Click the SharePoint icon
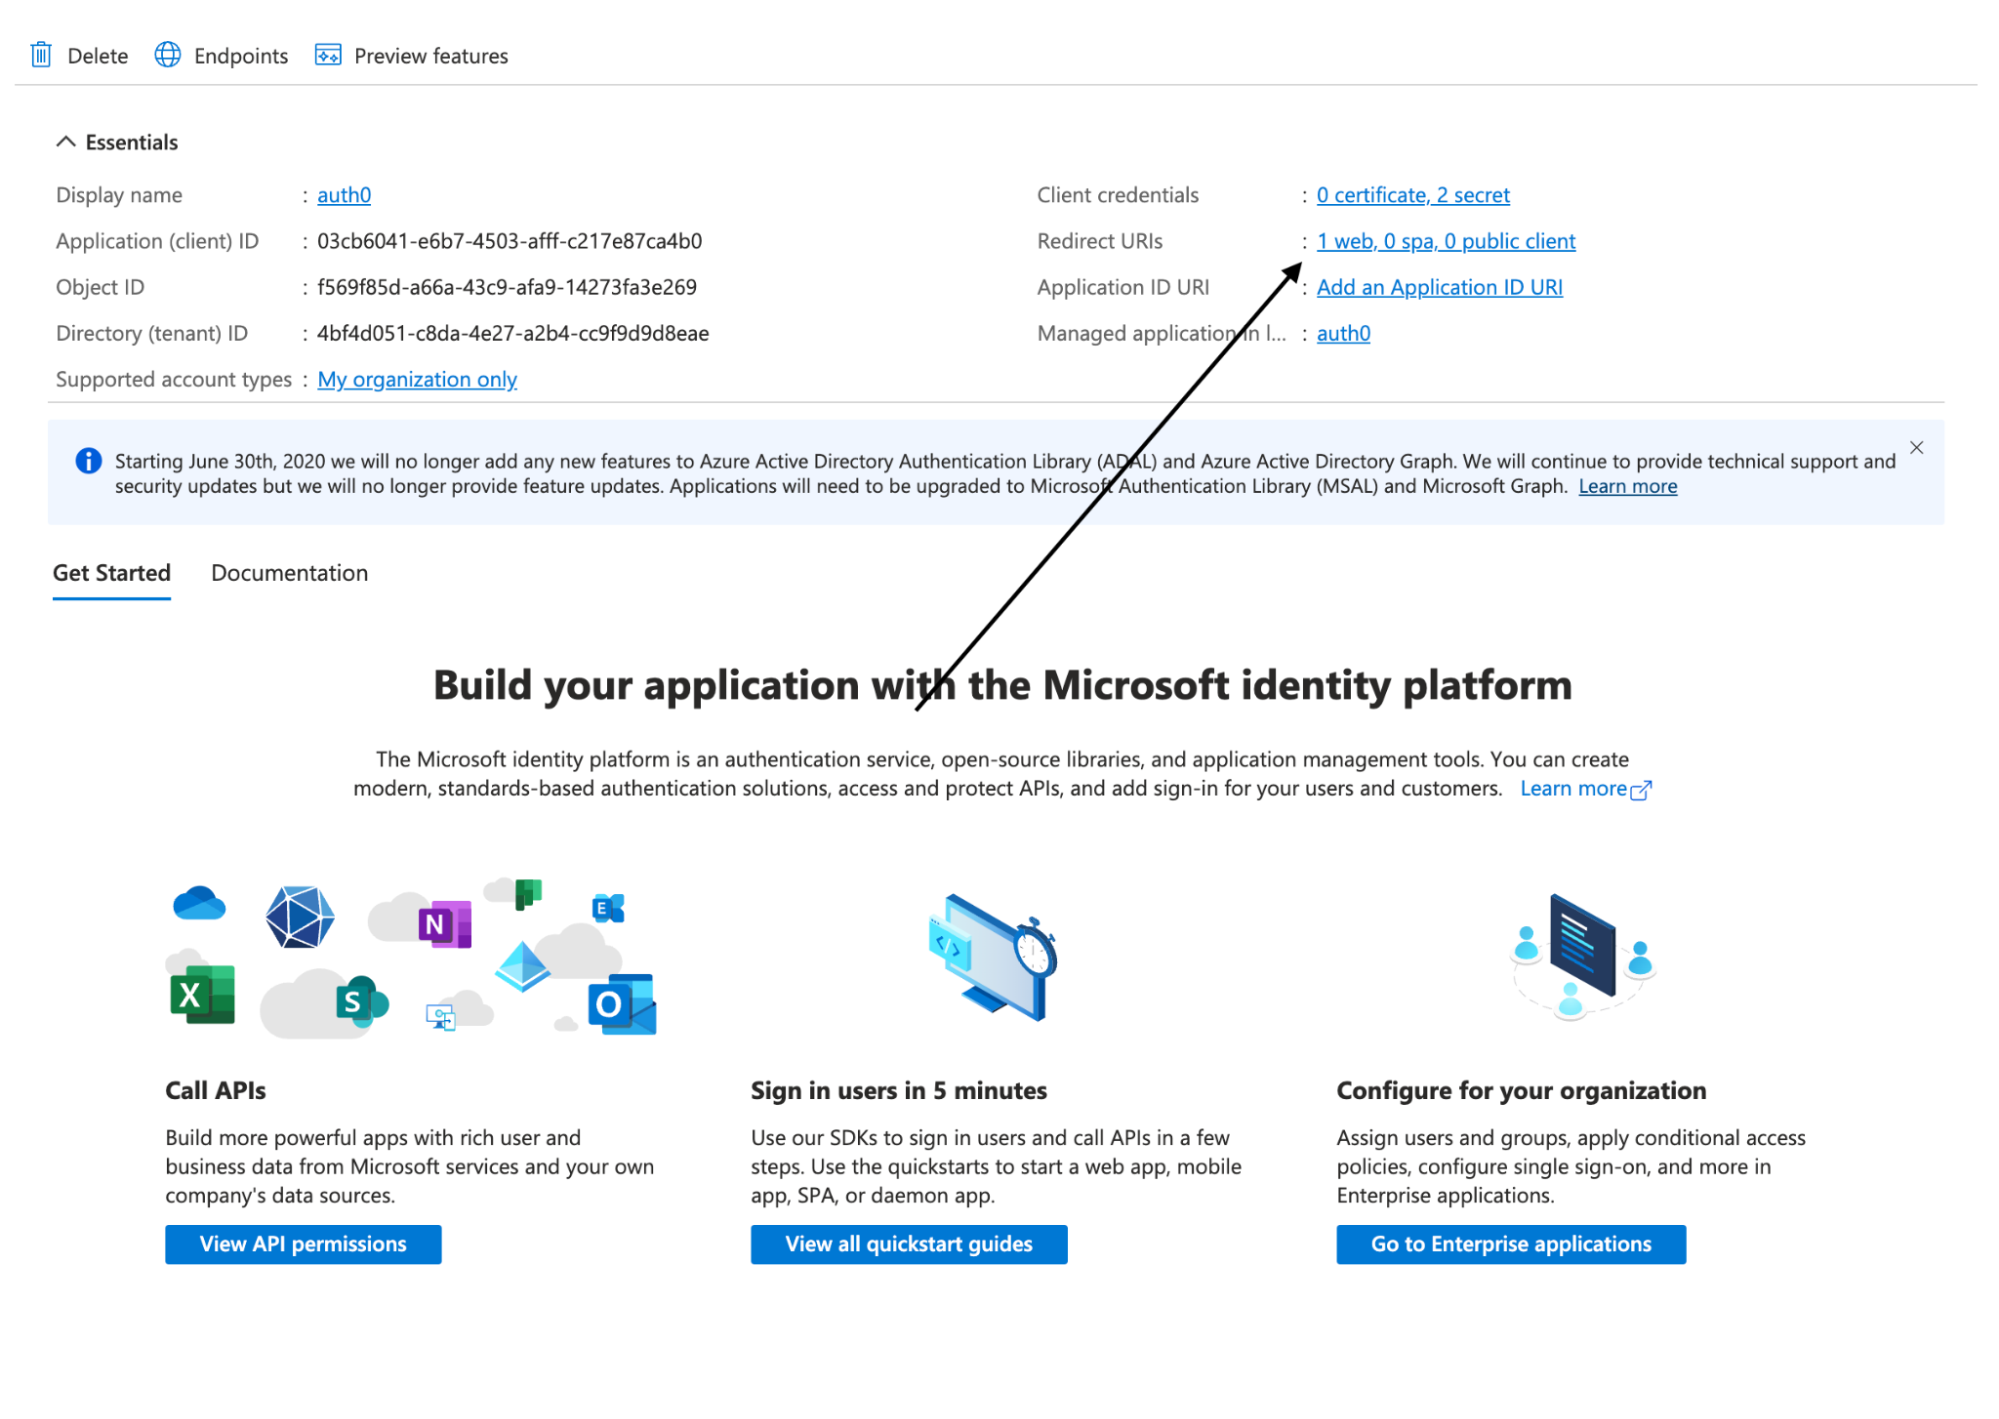 click(362, 1001)
